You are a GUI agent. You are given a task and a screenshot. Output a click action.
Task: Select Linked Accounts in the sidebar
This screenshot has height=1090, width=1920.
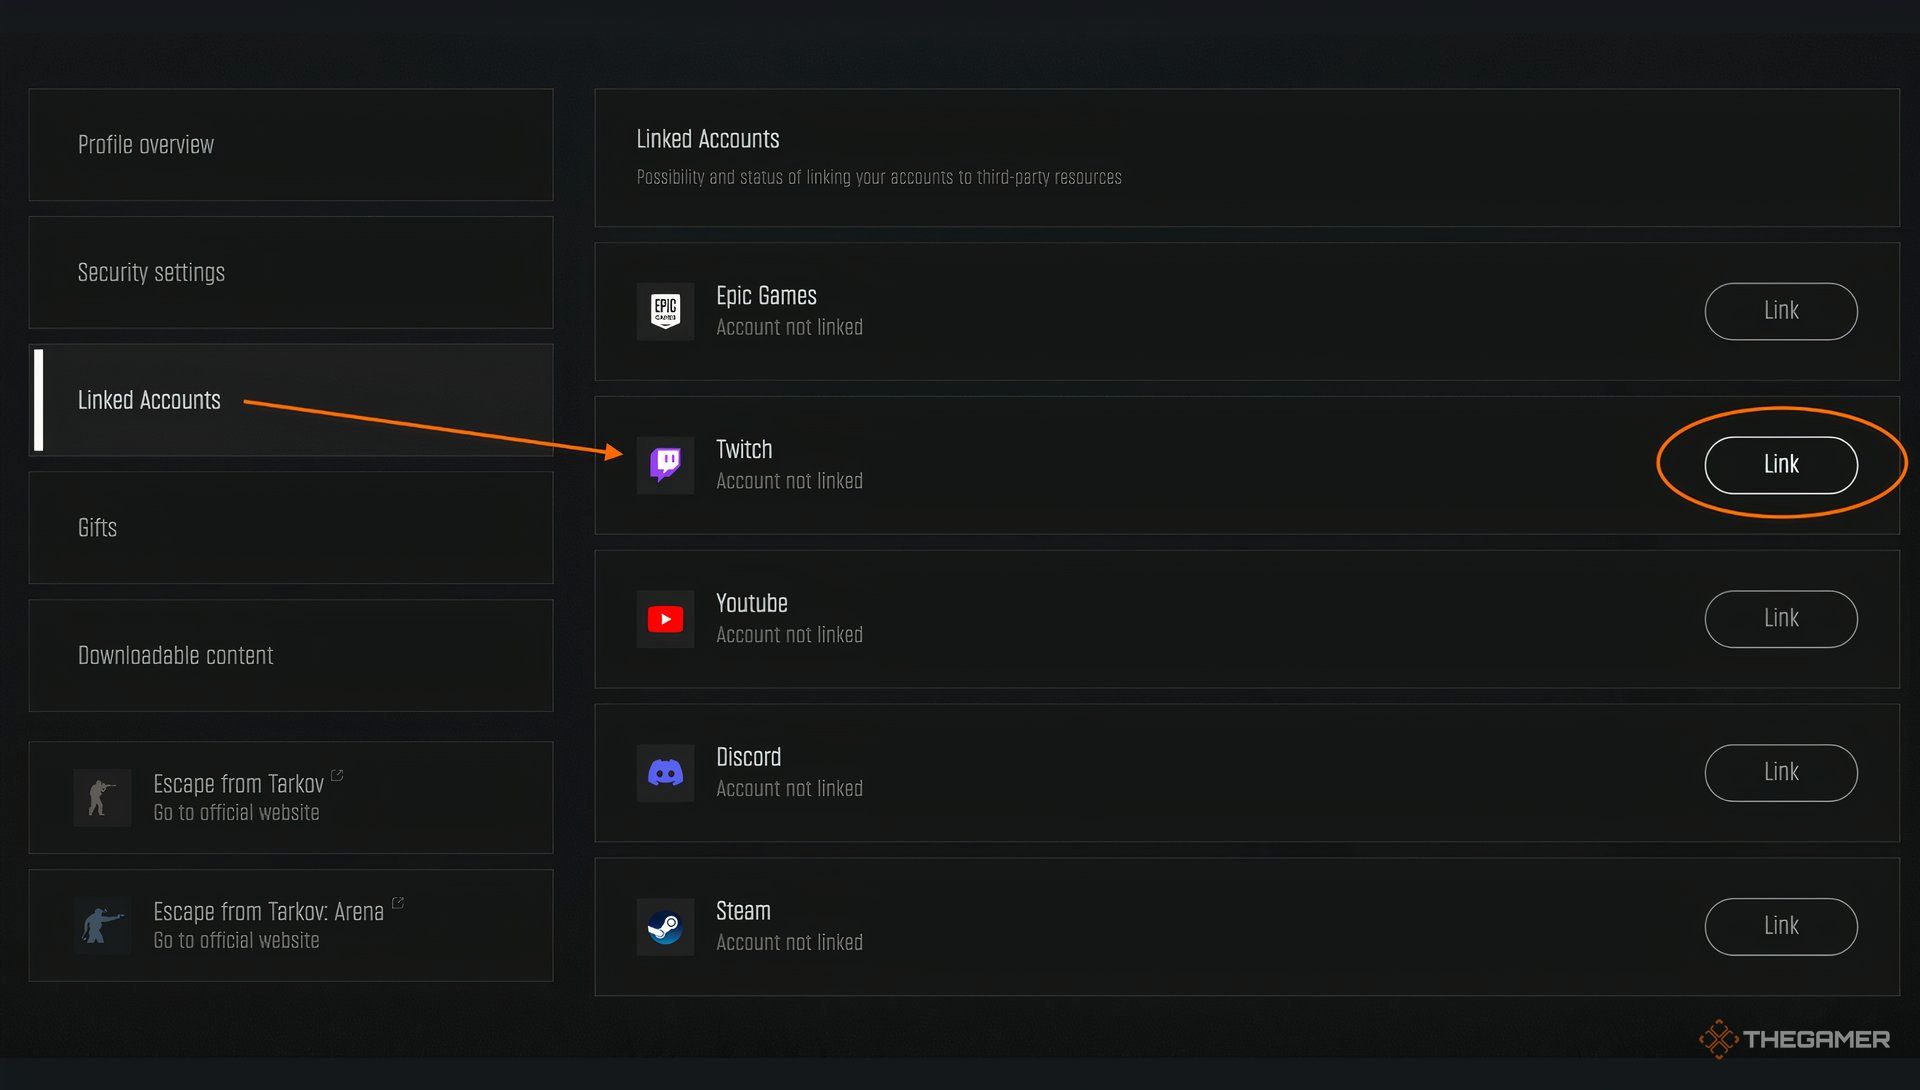click(x=290, y=400)
